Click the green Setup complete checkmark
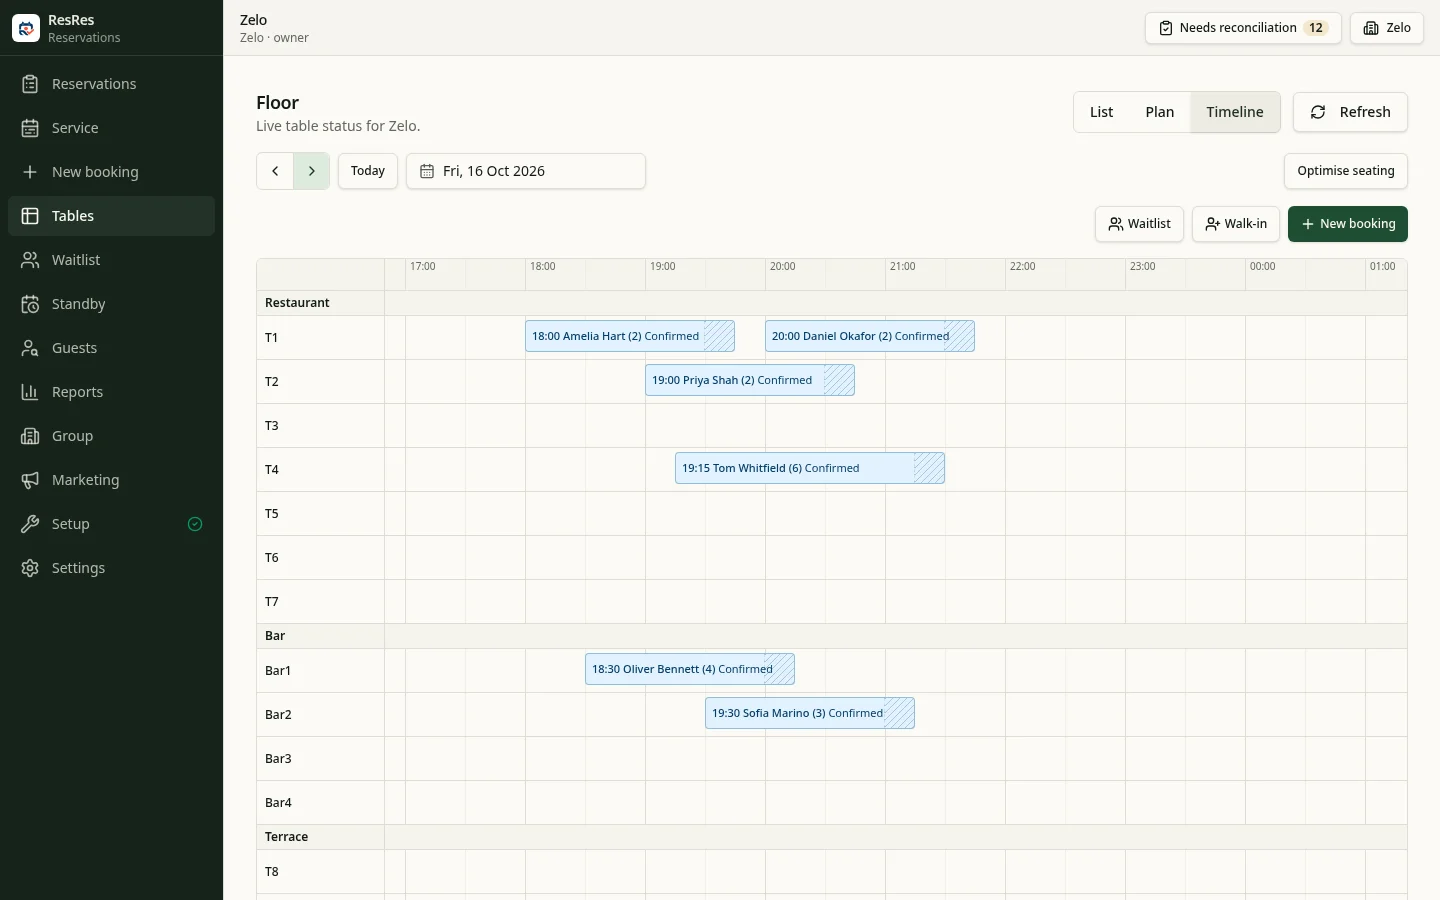 (195, 524)
